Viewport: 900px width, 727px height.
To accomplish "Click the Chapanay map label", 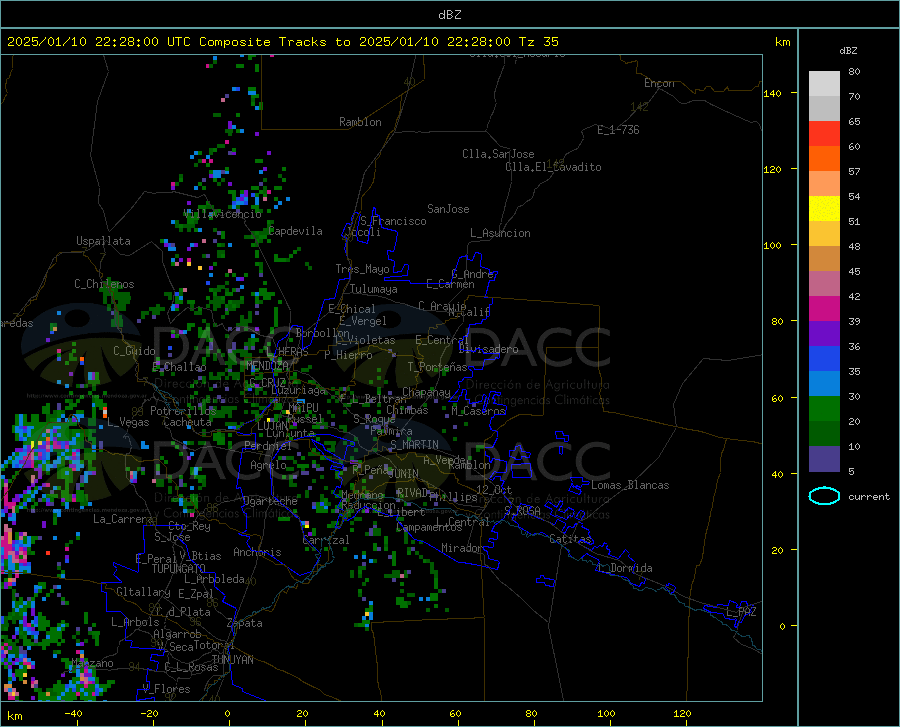I will 426,392.
